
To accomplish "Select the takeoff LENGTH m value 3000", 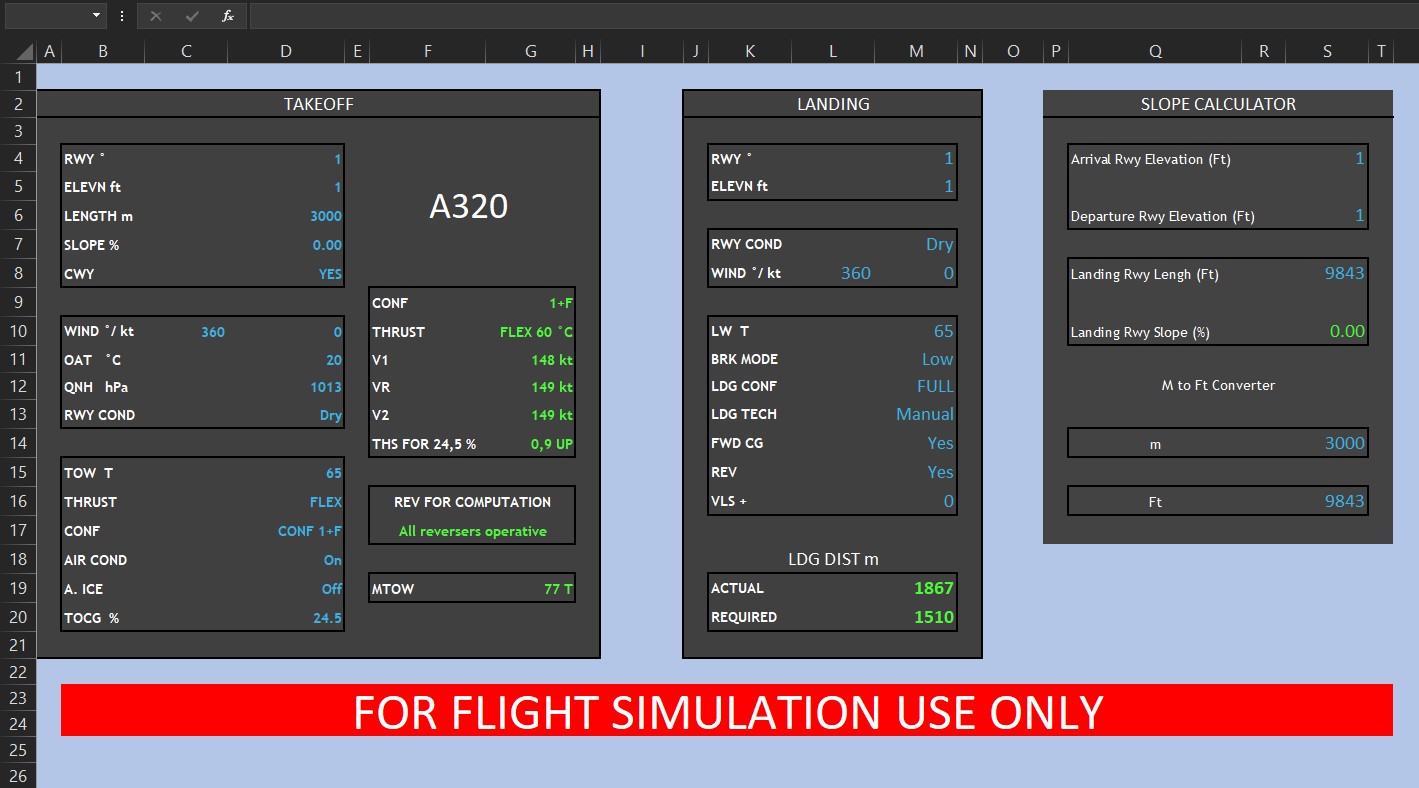I will pos(326,216).
